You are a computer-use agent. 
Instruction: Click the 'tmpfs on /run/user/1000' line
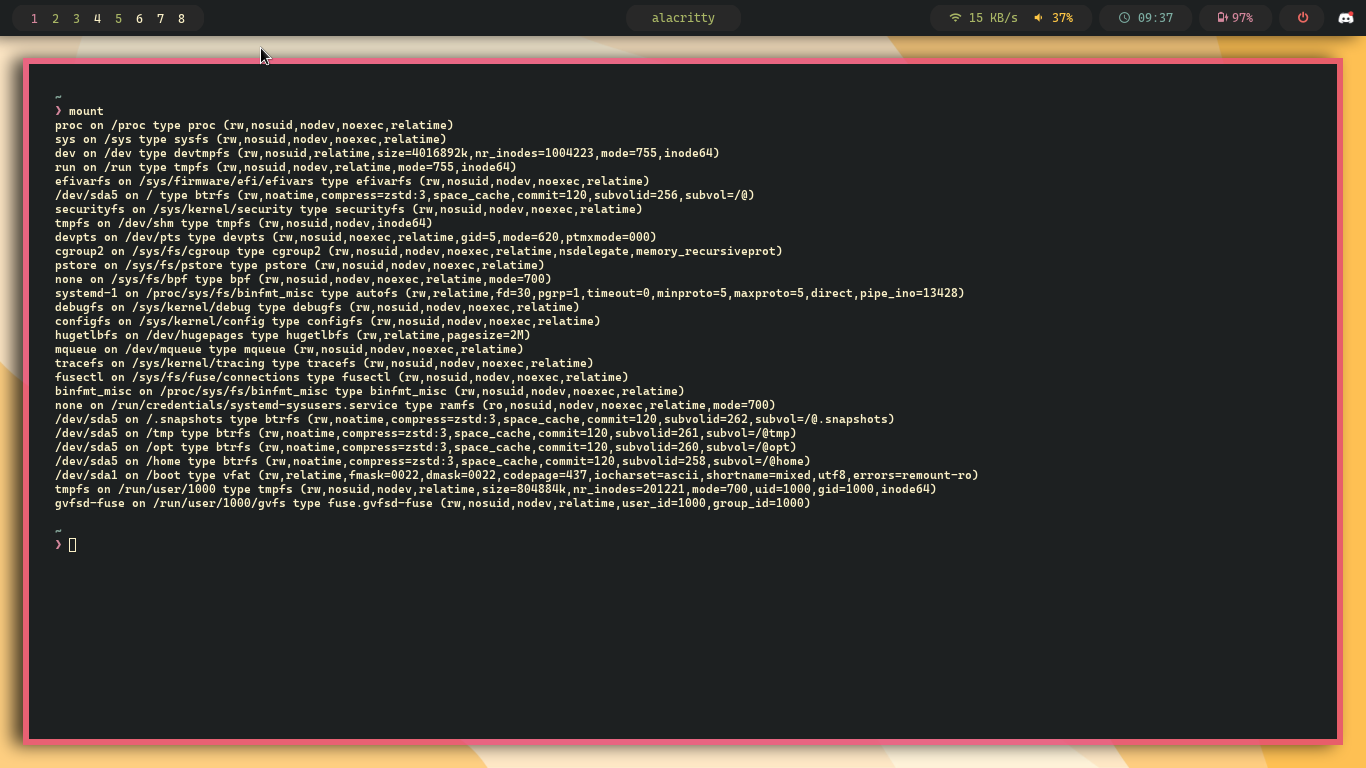coord(496,489)
